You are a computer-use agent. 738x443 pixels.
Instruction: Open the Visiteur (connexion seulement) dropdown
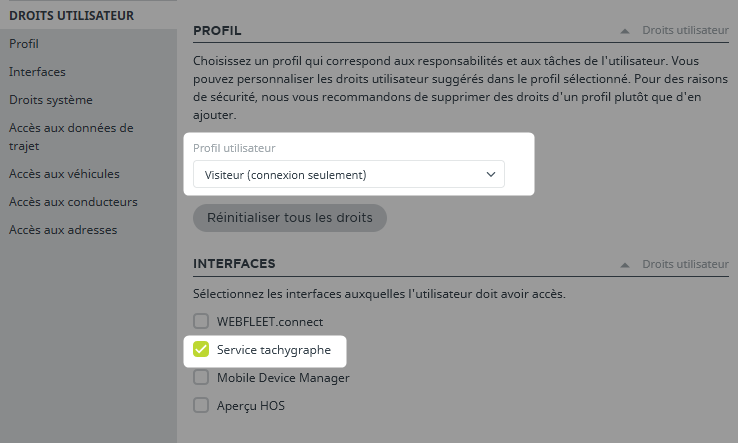click(x=348, y=175)
